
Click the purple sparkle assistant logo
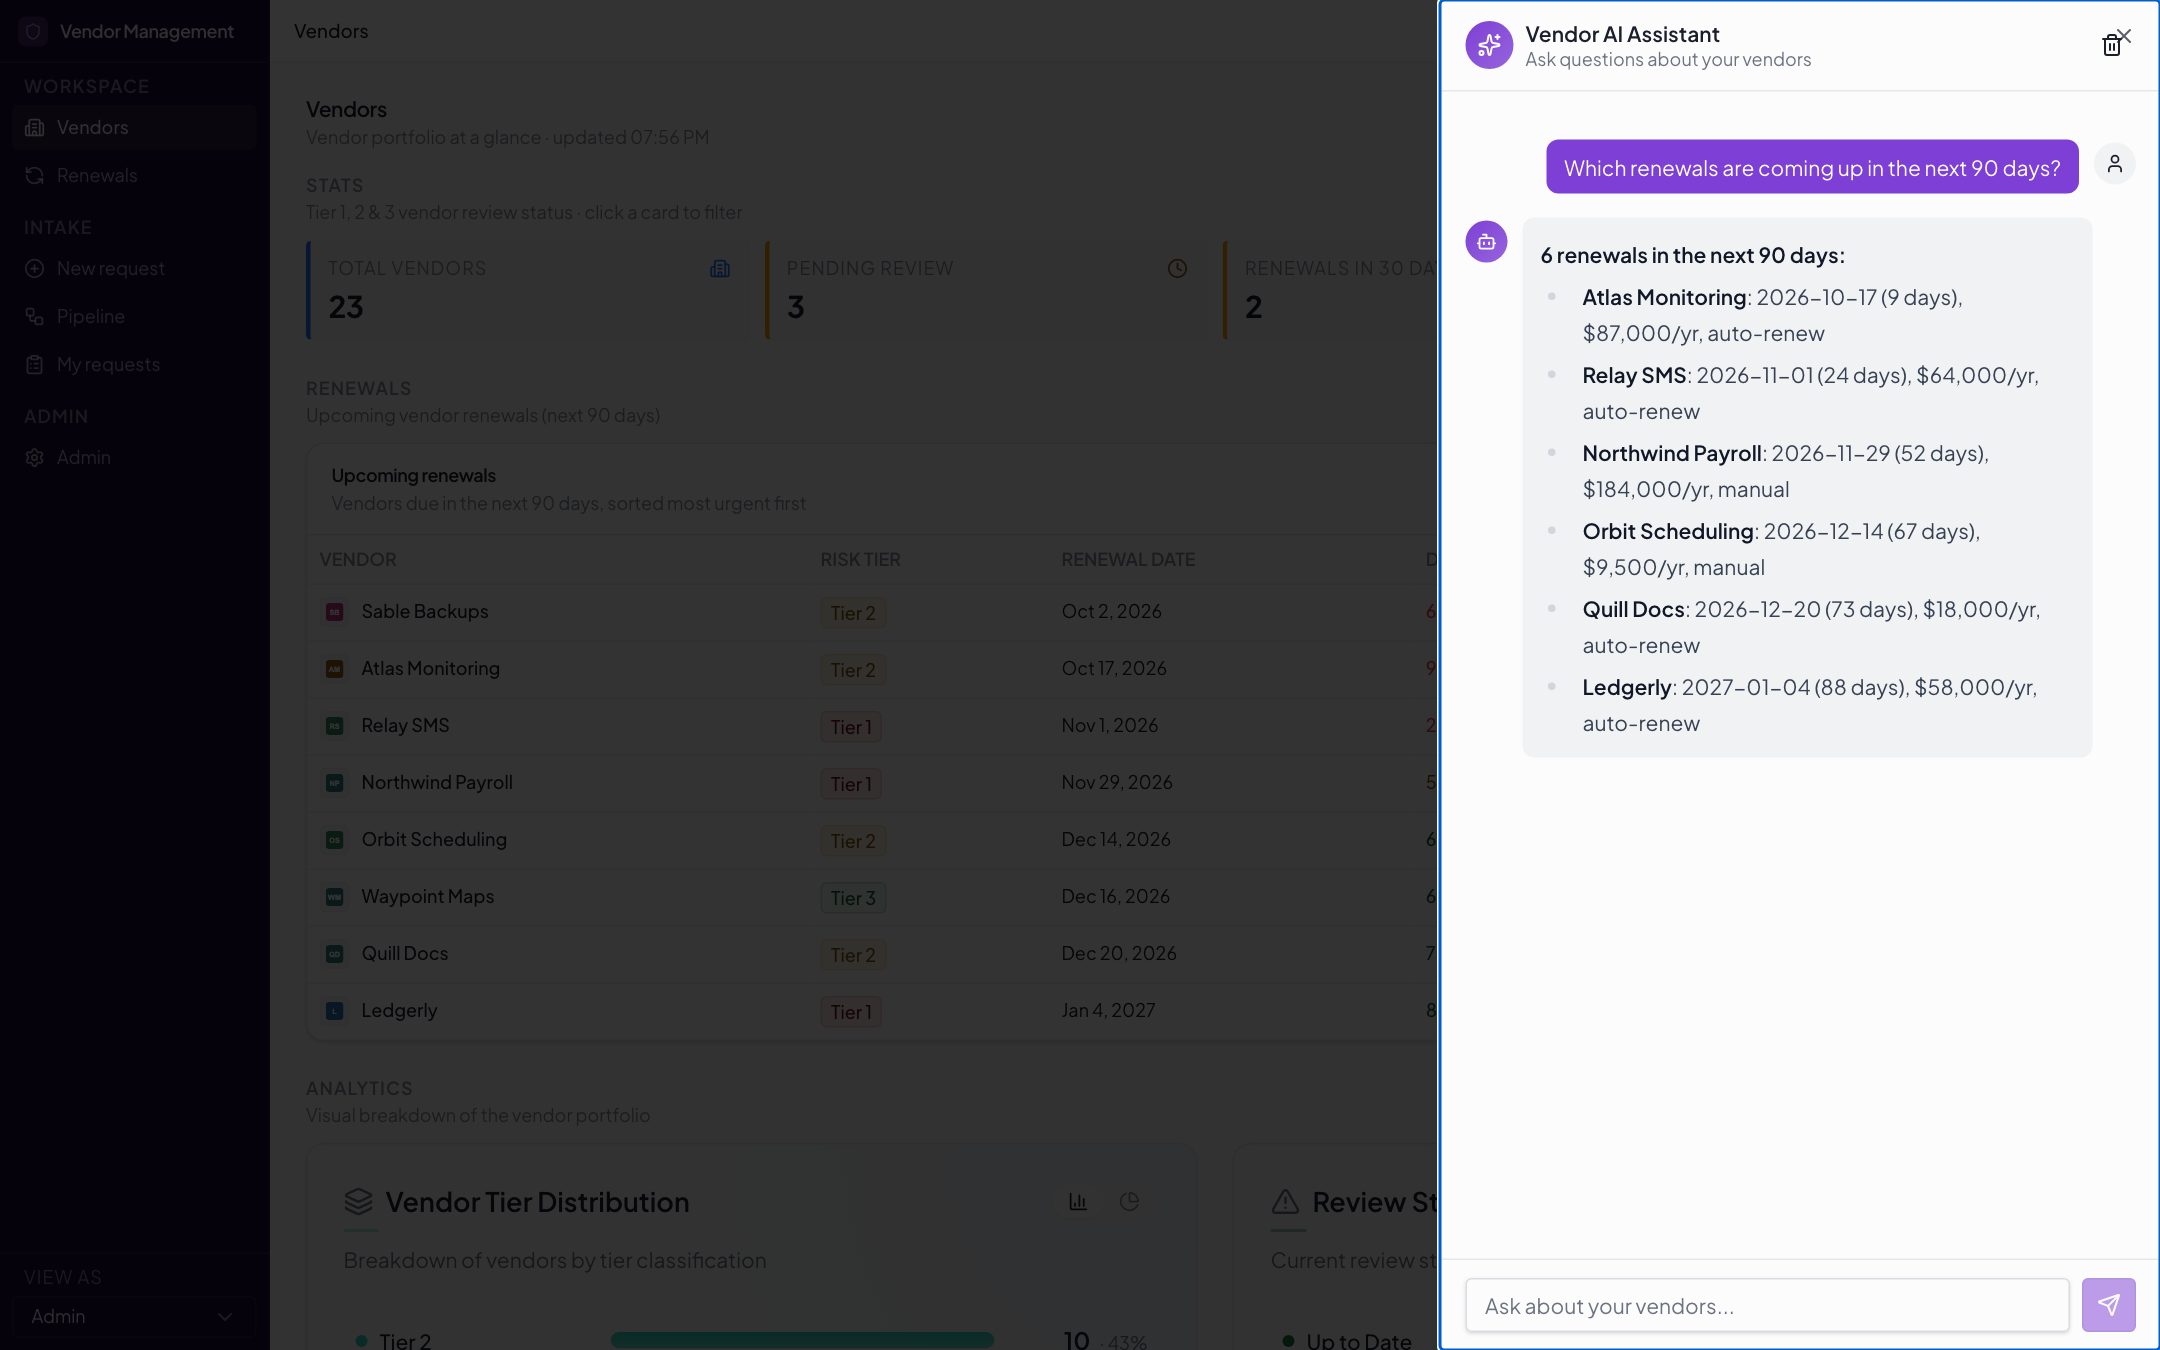1489,45
